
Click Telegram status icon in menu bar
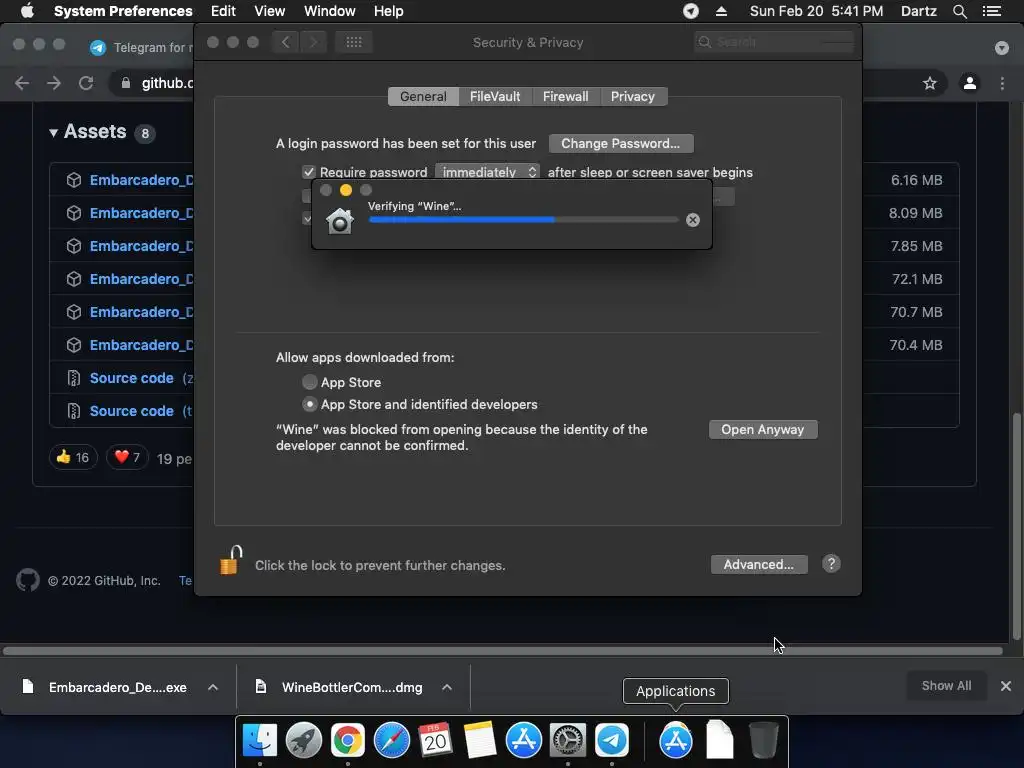point(690,11)
